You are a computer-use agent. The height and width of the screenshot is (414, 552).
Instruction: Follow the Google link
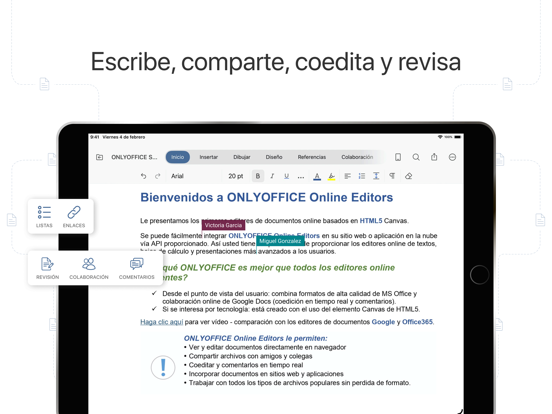(x=383, y=322)
